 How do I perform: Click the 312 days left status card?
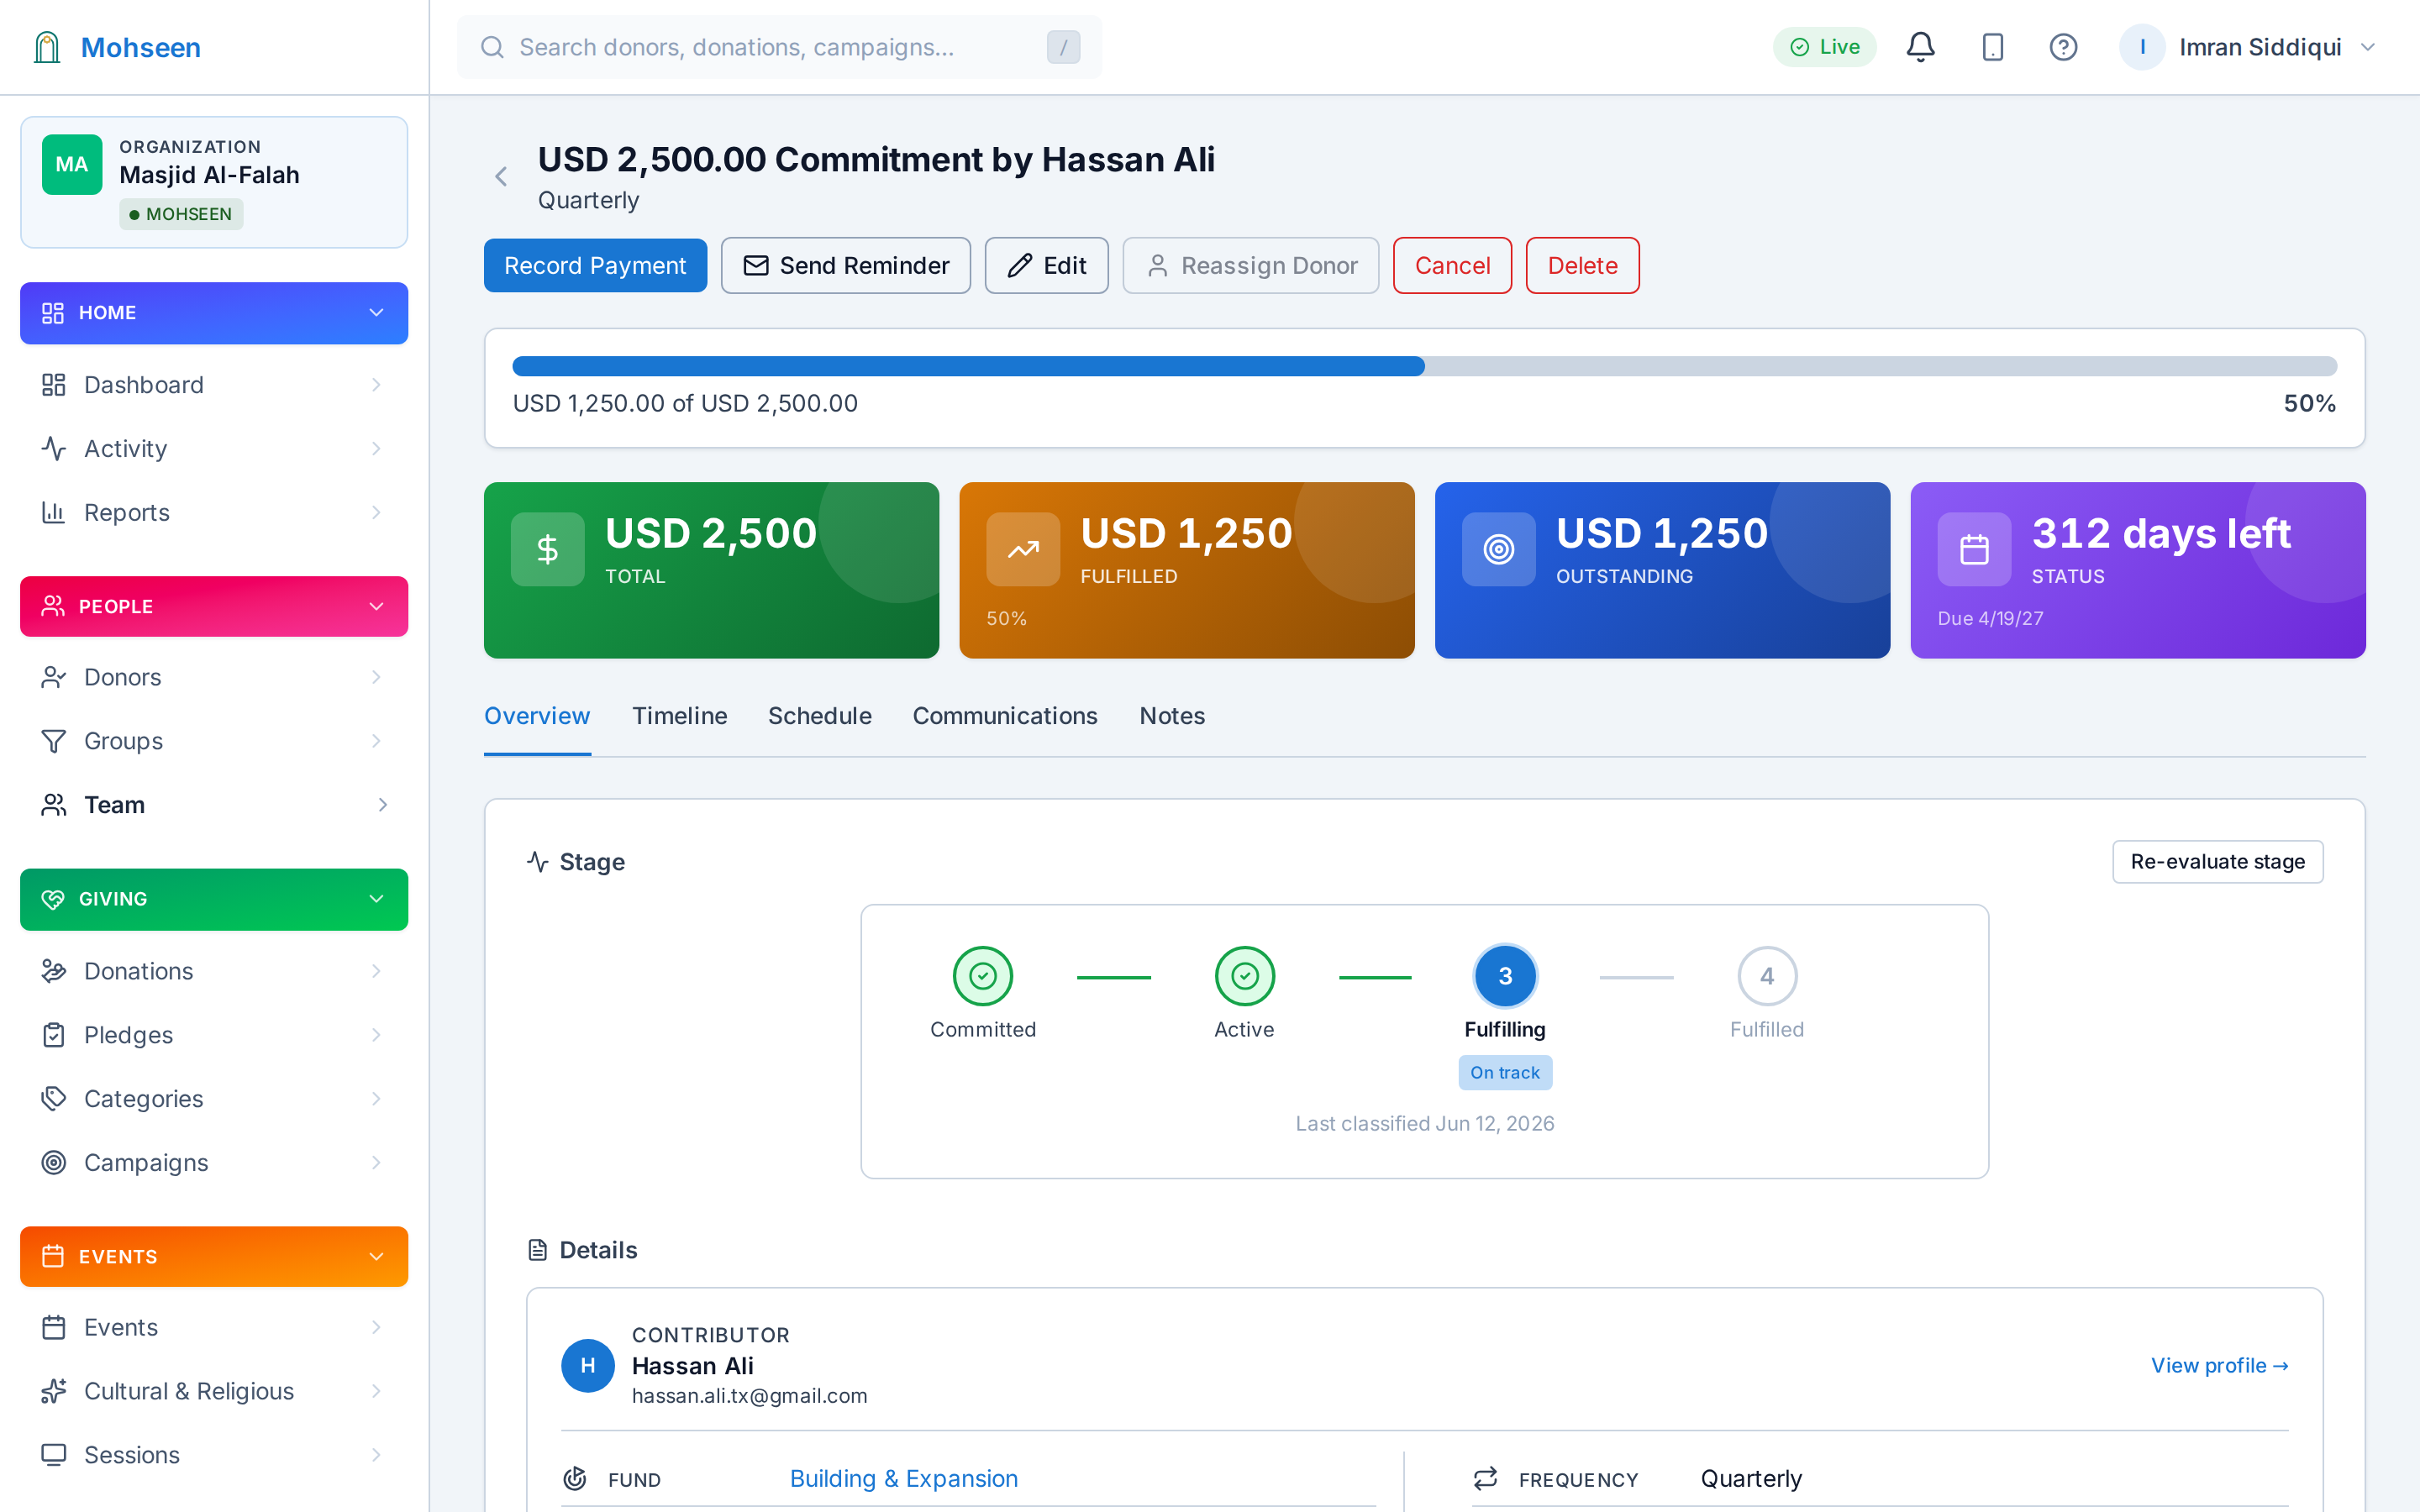[2138, 570]
